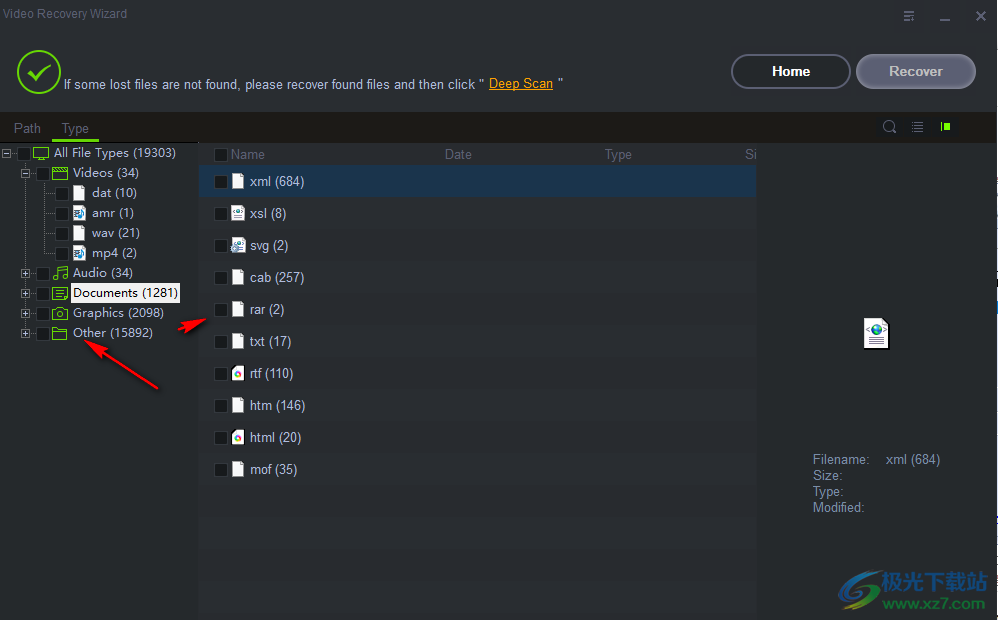Click the Graphics camera icon
The width and height of the screenshot is (998, 620).
tap(60, 313)
